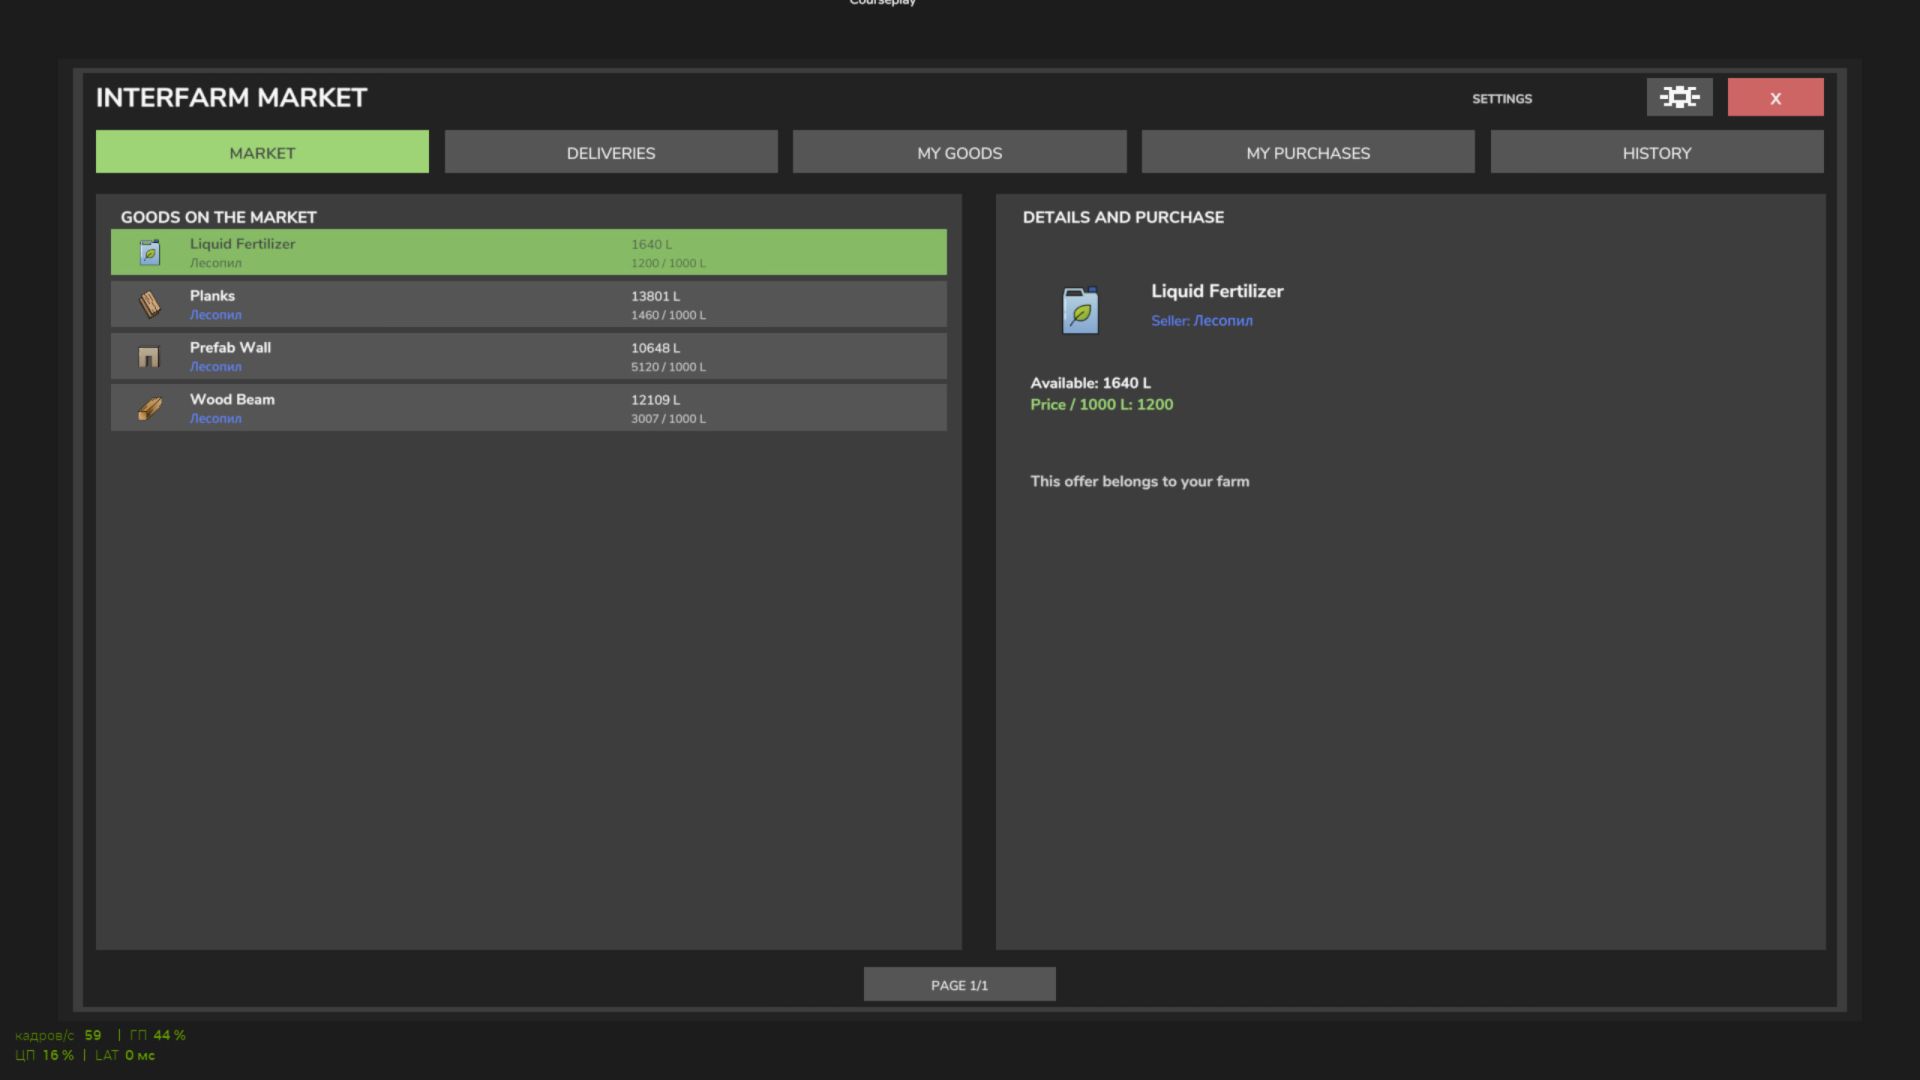Click the Wood Beam 12109 L quantity
Screen dimensions: 1920x1080
click(x=655, y=399)
